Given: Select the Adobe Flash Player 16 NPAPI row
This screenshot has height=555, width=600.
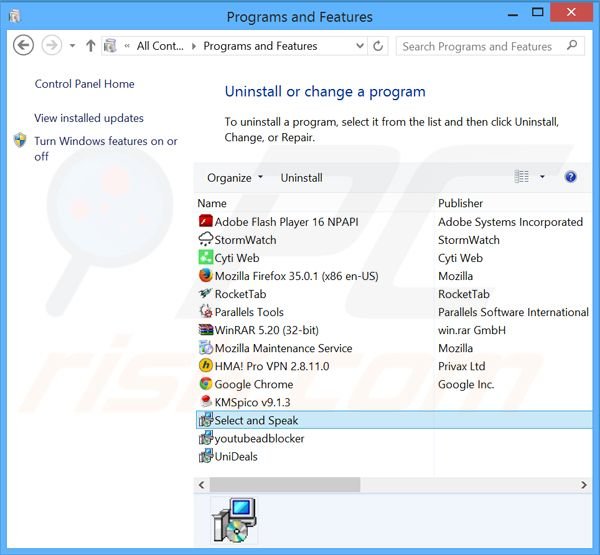Looking at the screenshot, I should [394, 222].
